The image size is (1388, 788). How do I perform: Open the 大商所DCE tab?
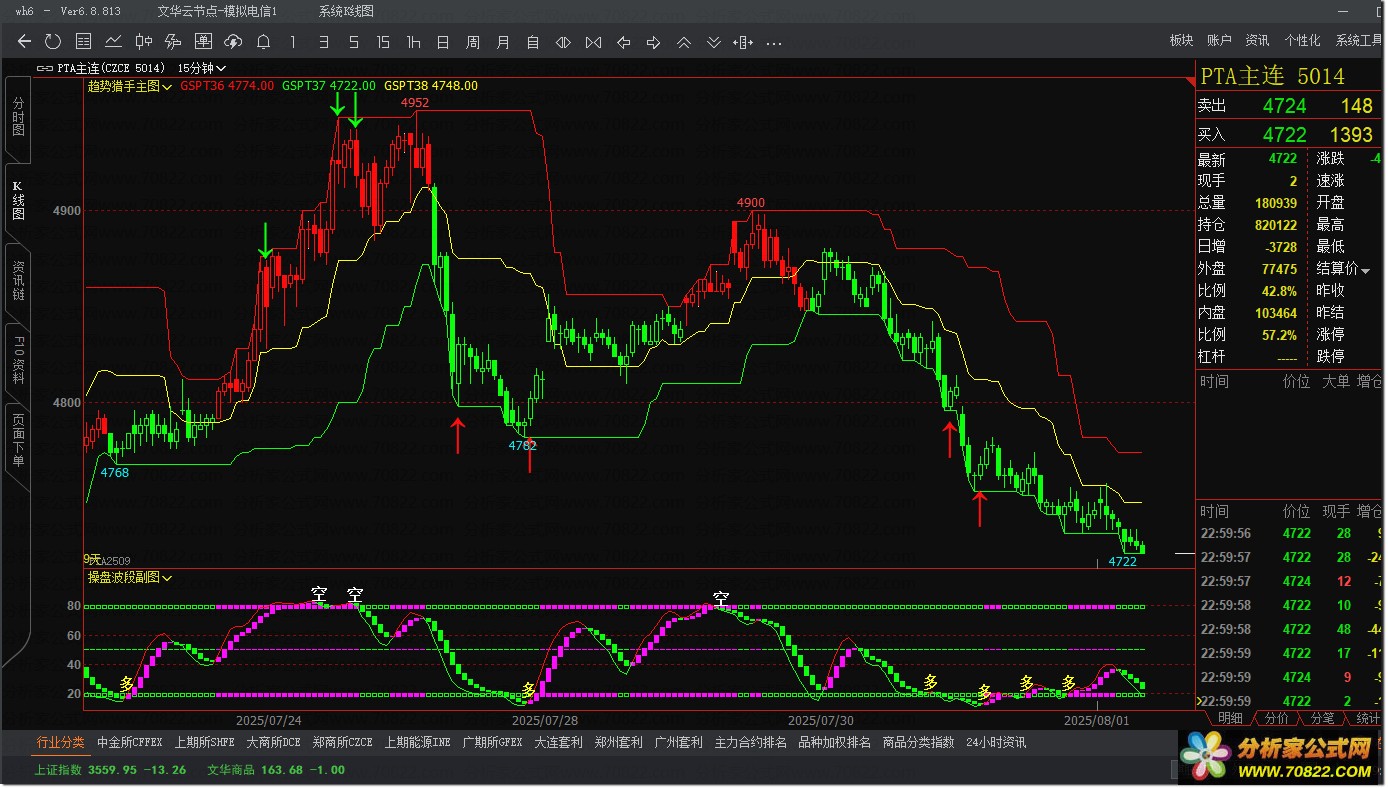273,743
